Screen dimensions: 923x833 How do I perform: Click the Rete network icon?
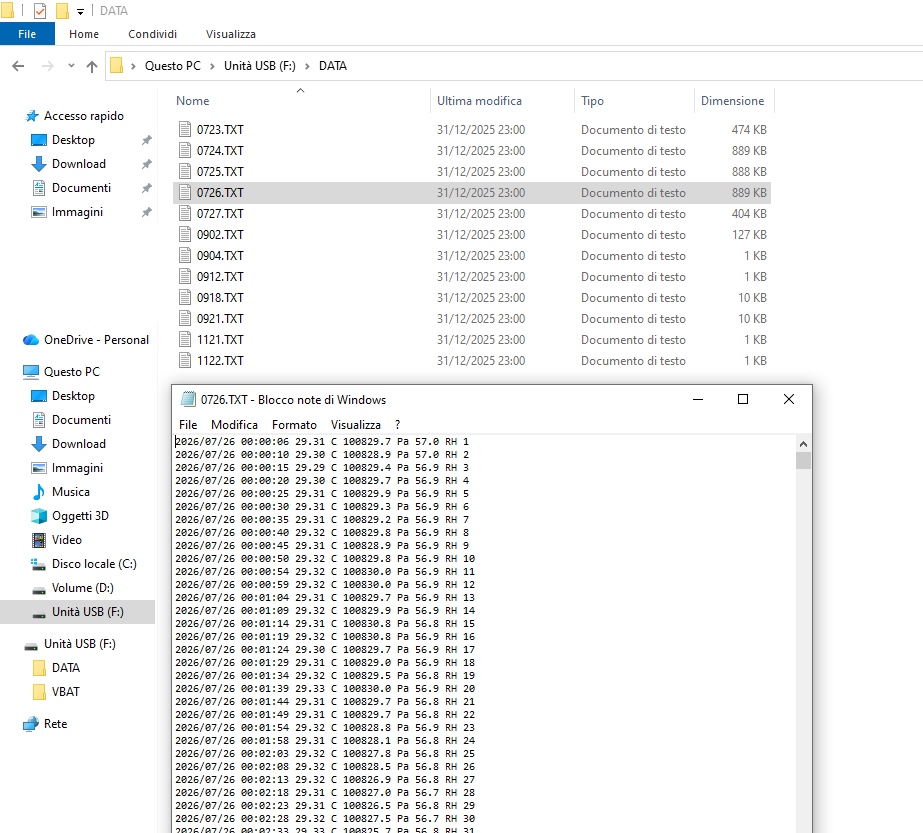point(31,724)
